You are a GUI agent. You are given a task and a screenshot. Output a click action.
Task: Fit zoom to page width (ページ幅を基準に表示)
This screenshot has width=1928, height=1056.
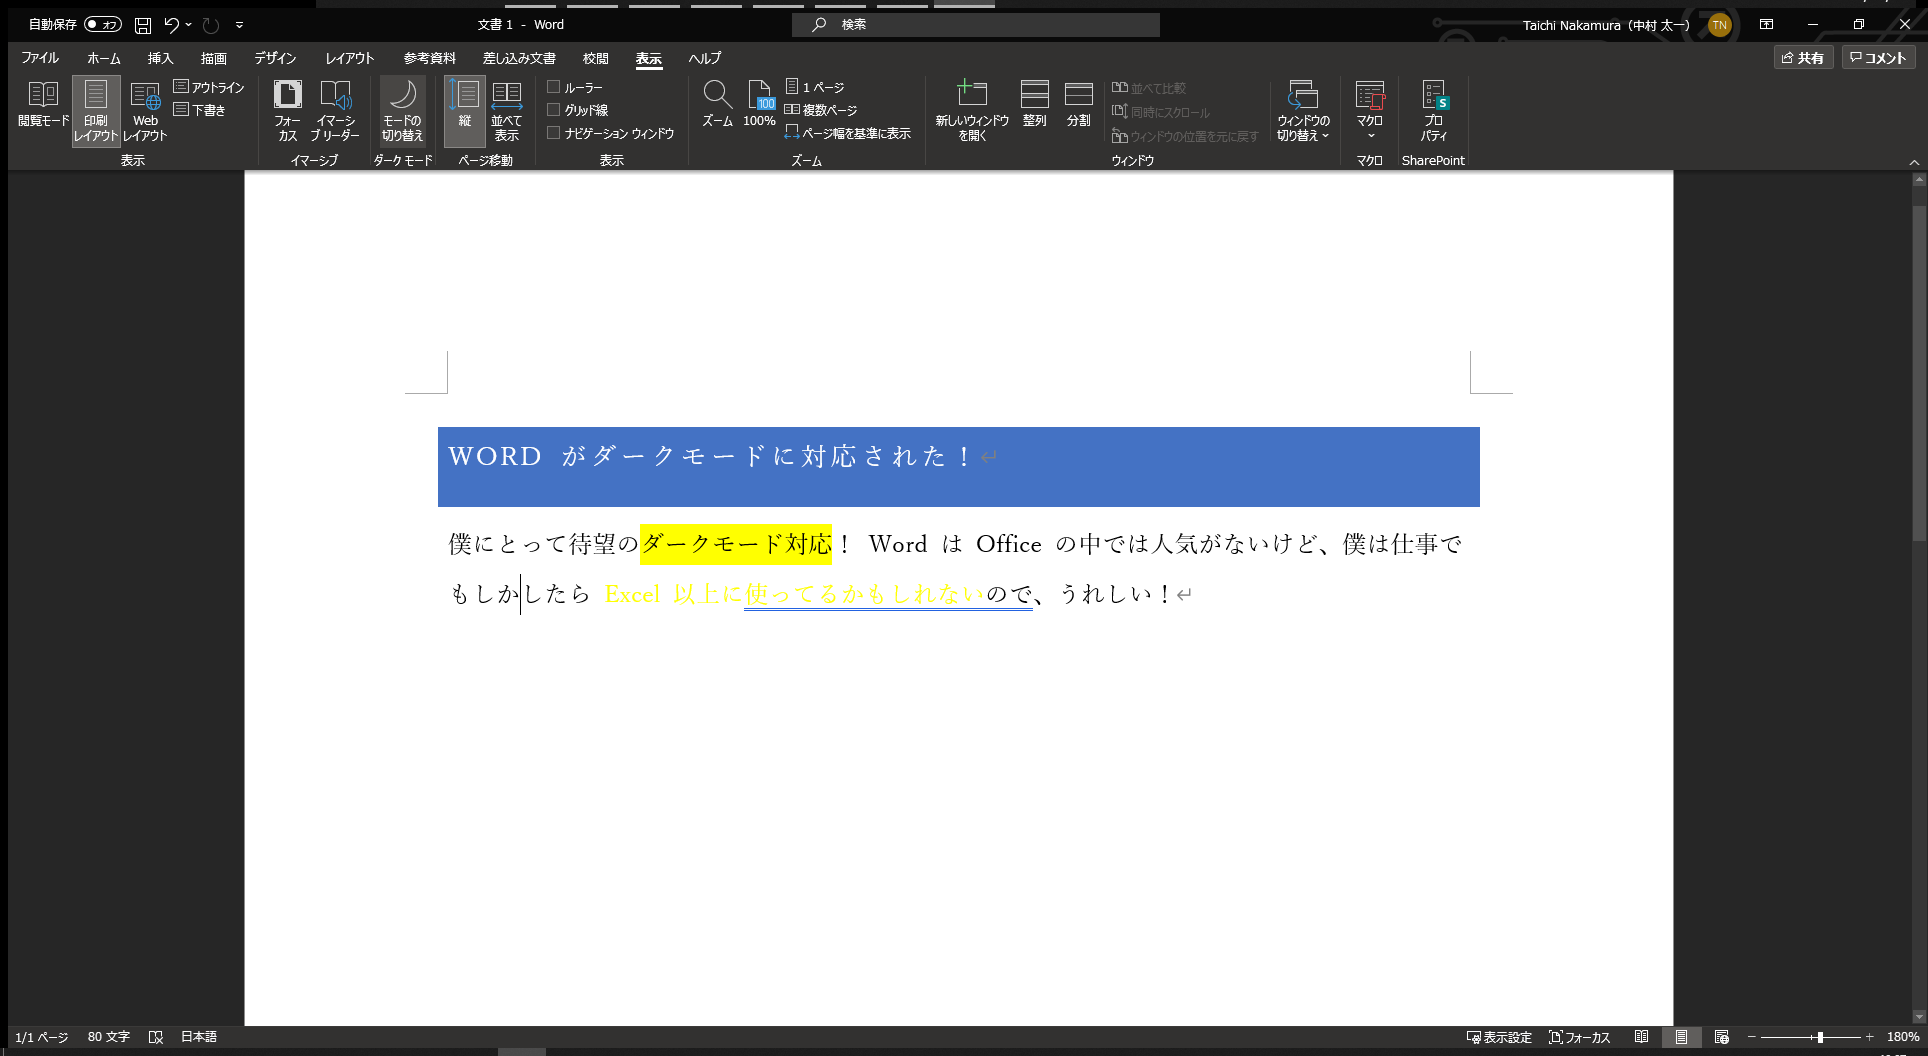click(x=848, y=133)
